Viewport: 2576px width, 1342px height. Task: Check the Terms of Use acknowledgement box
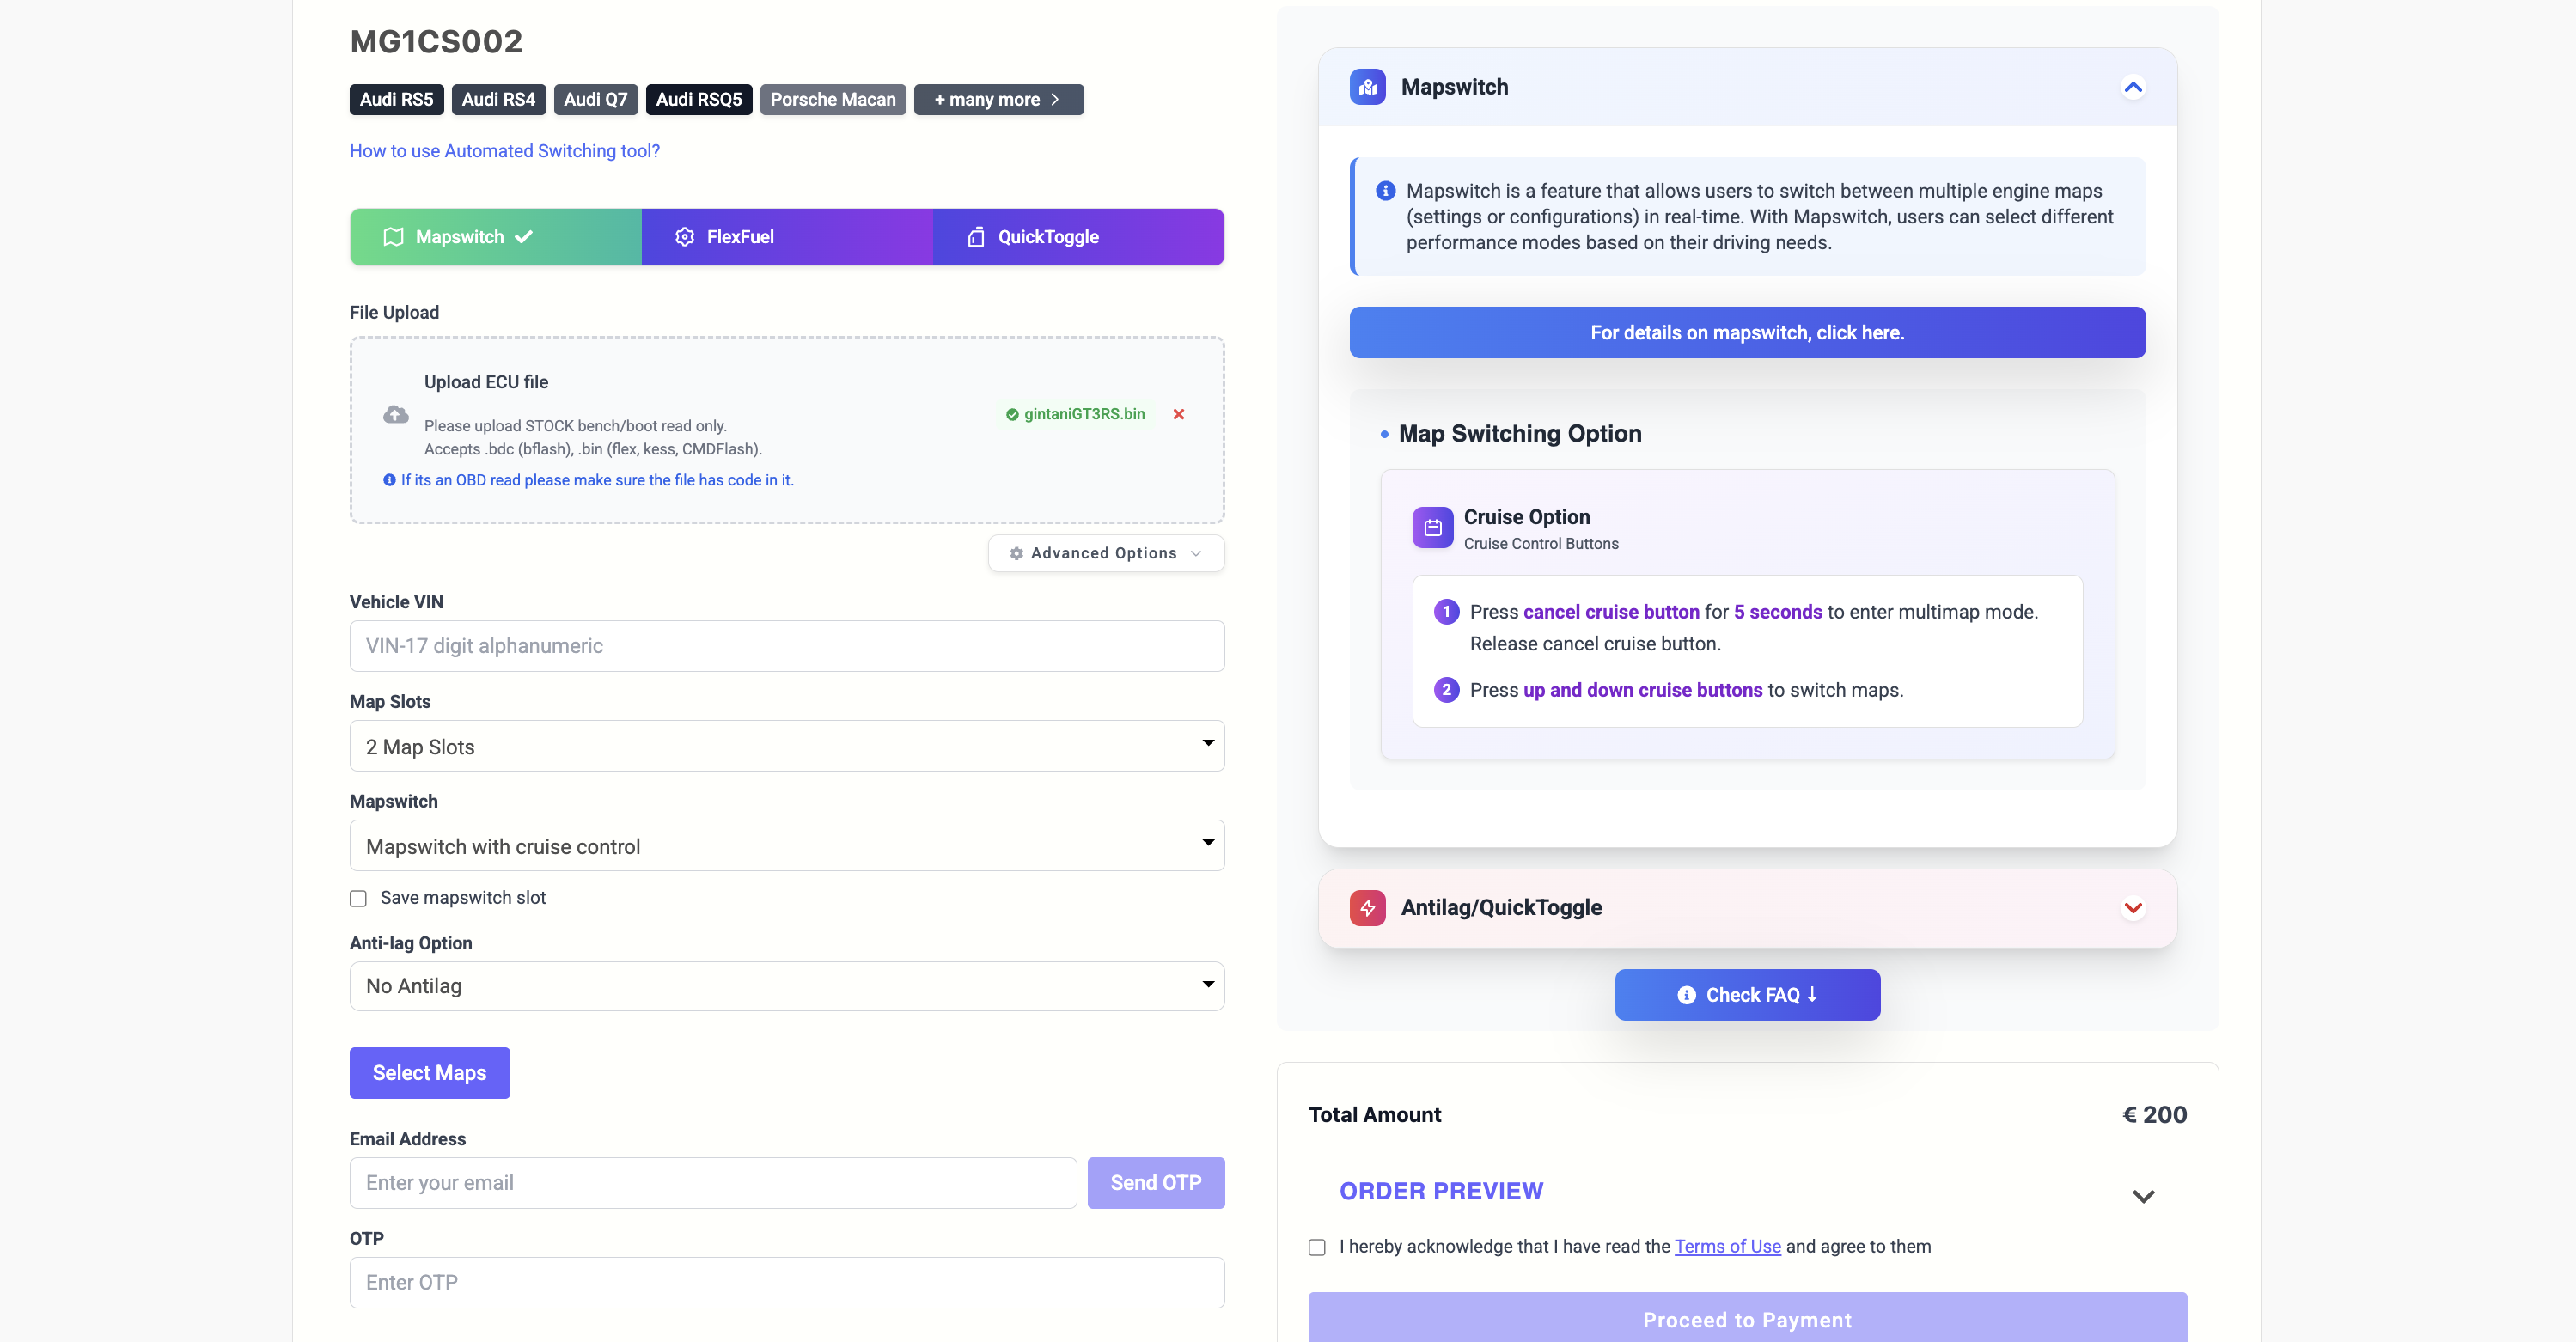point(1317,1247)
